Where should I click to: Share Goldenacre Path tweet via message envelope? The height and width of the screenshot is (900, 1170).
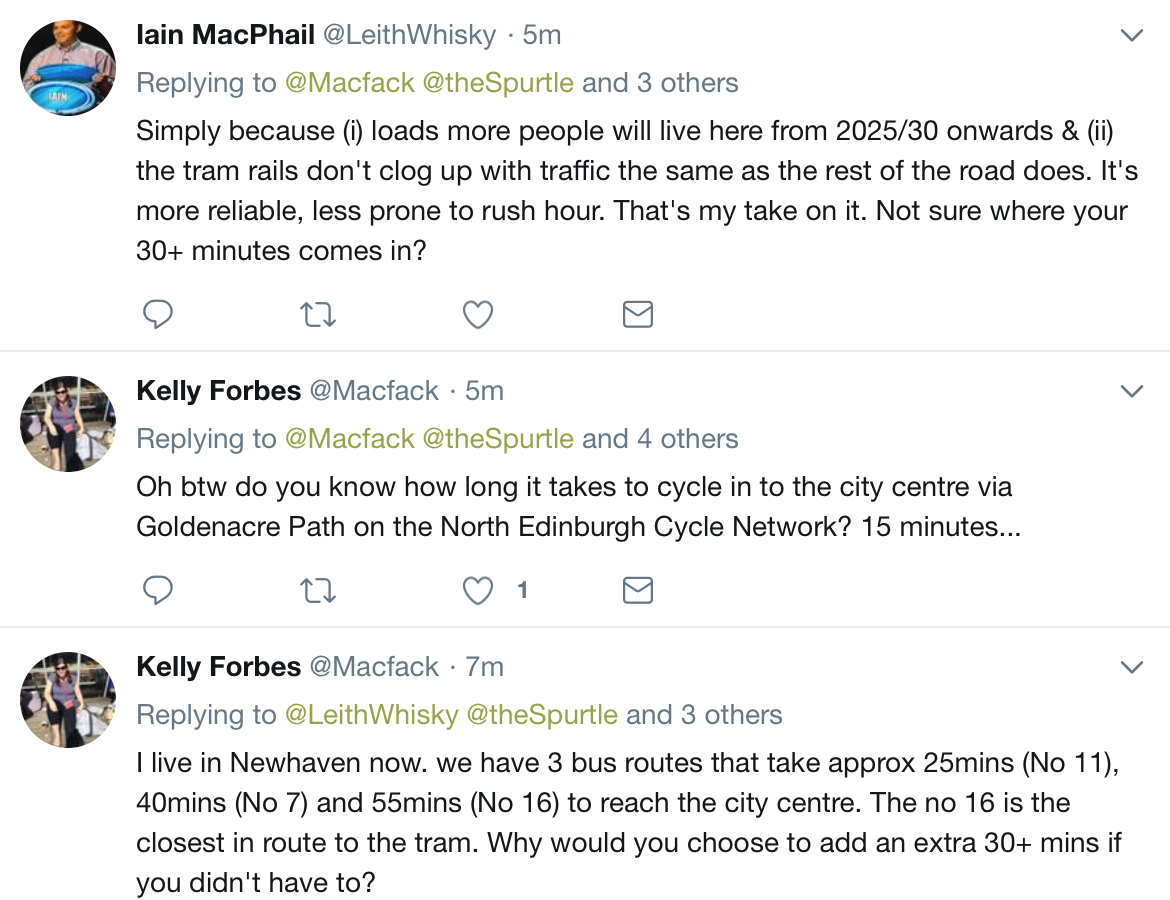click(638, 590)
